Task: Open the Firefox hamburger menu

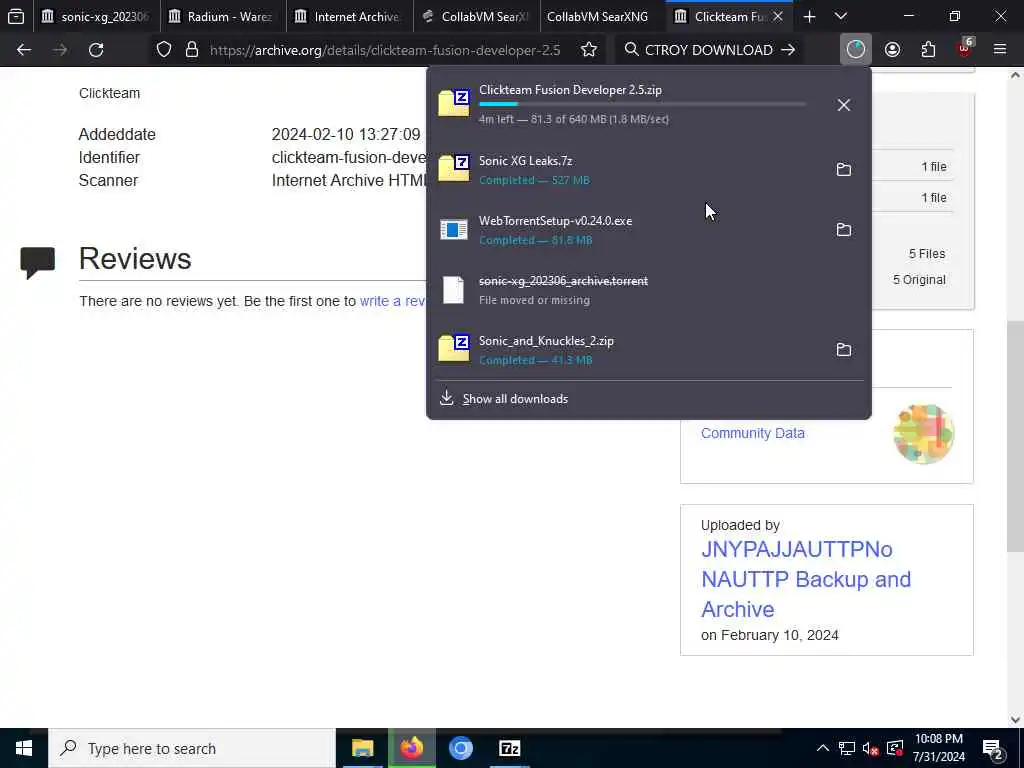Action: pos(1000,50)
